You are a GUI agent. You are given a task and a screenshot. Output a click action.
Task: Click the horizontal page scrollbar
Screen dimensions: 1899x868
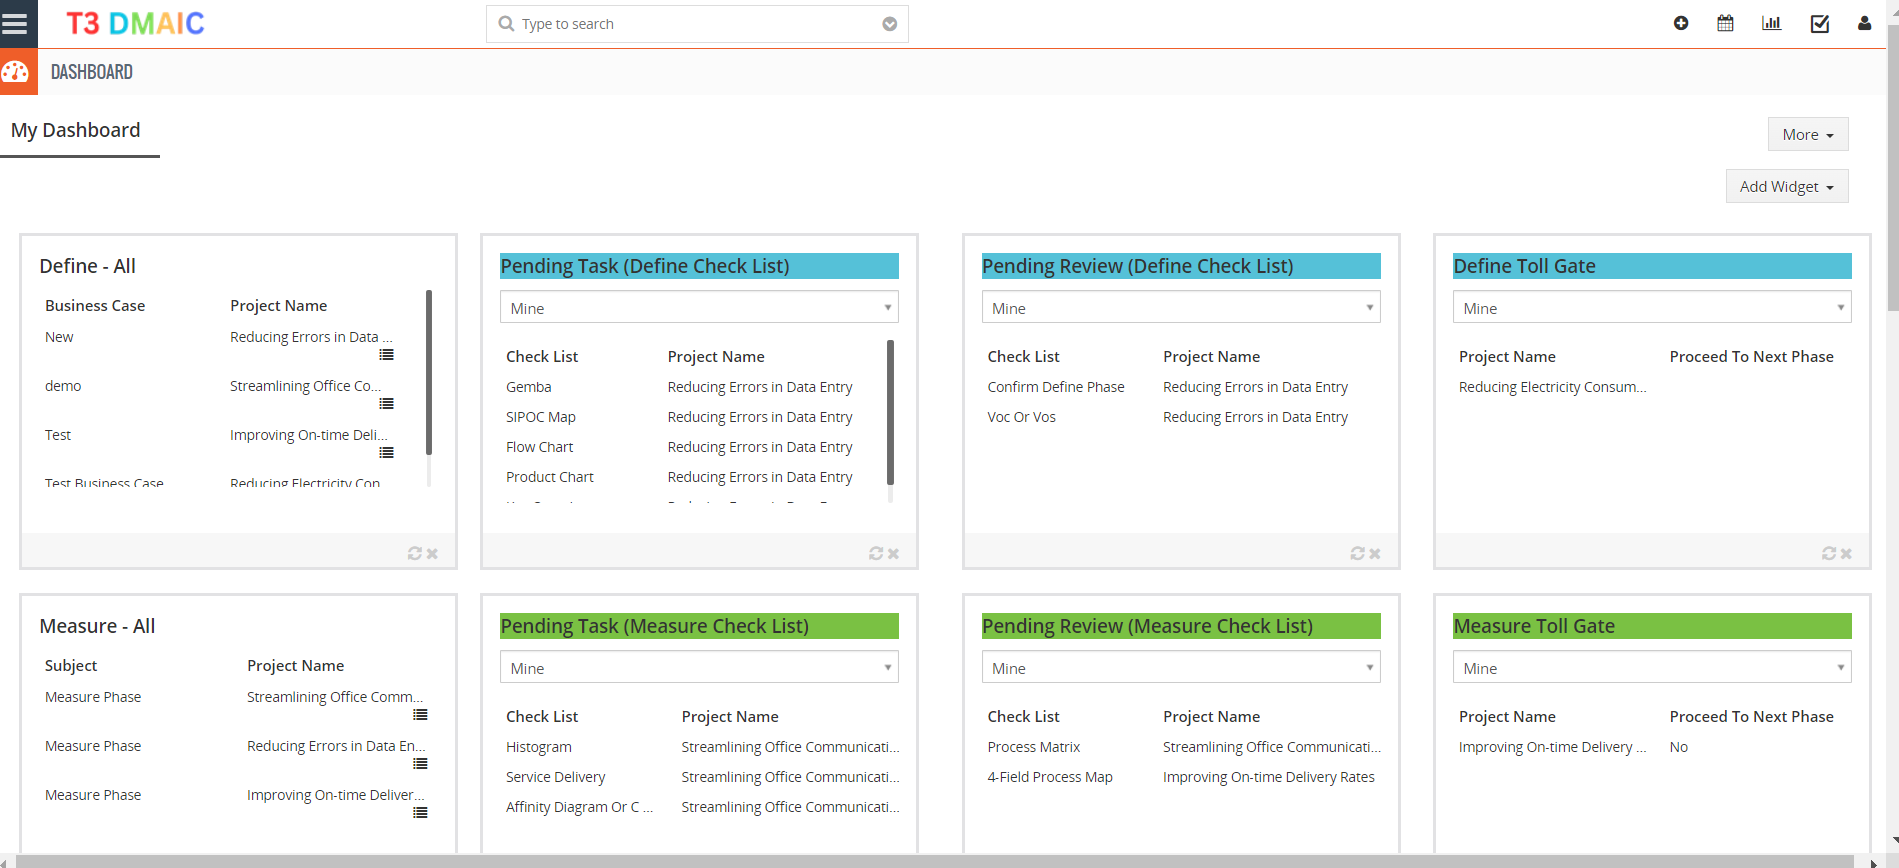pyautogui.click(x=935, y=861)
